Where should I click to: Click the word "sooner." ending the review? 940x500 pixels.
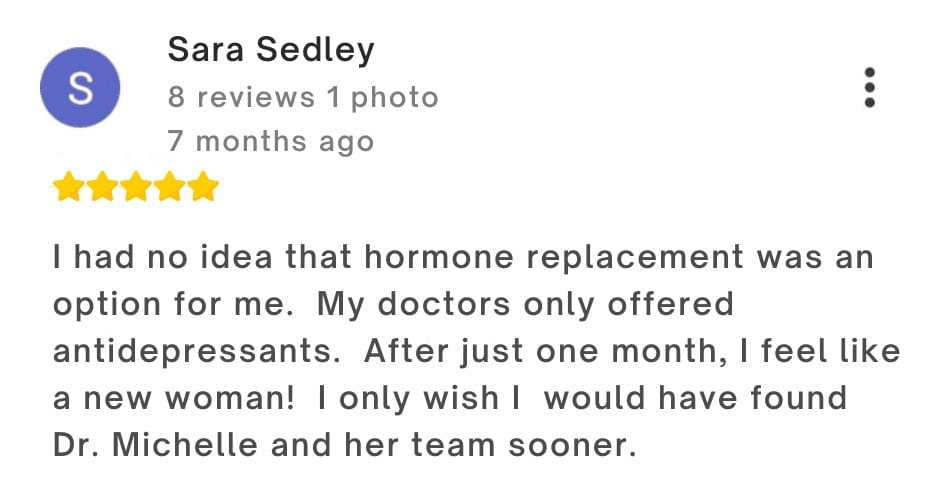(x=572, y=445)
